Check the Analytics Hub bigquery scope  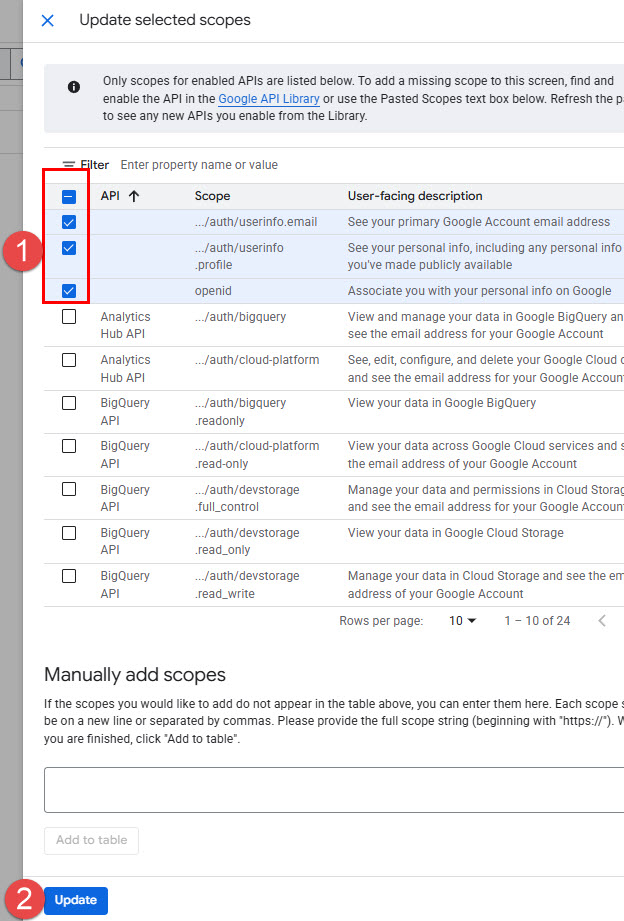point(69,317)
